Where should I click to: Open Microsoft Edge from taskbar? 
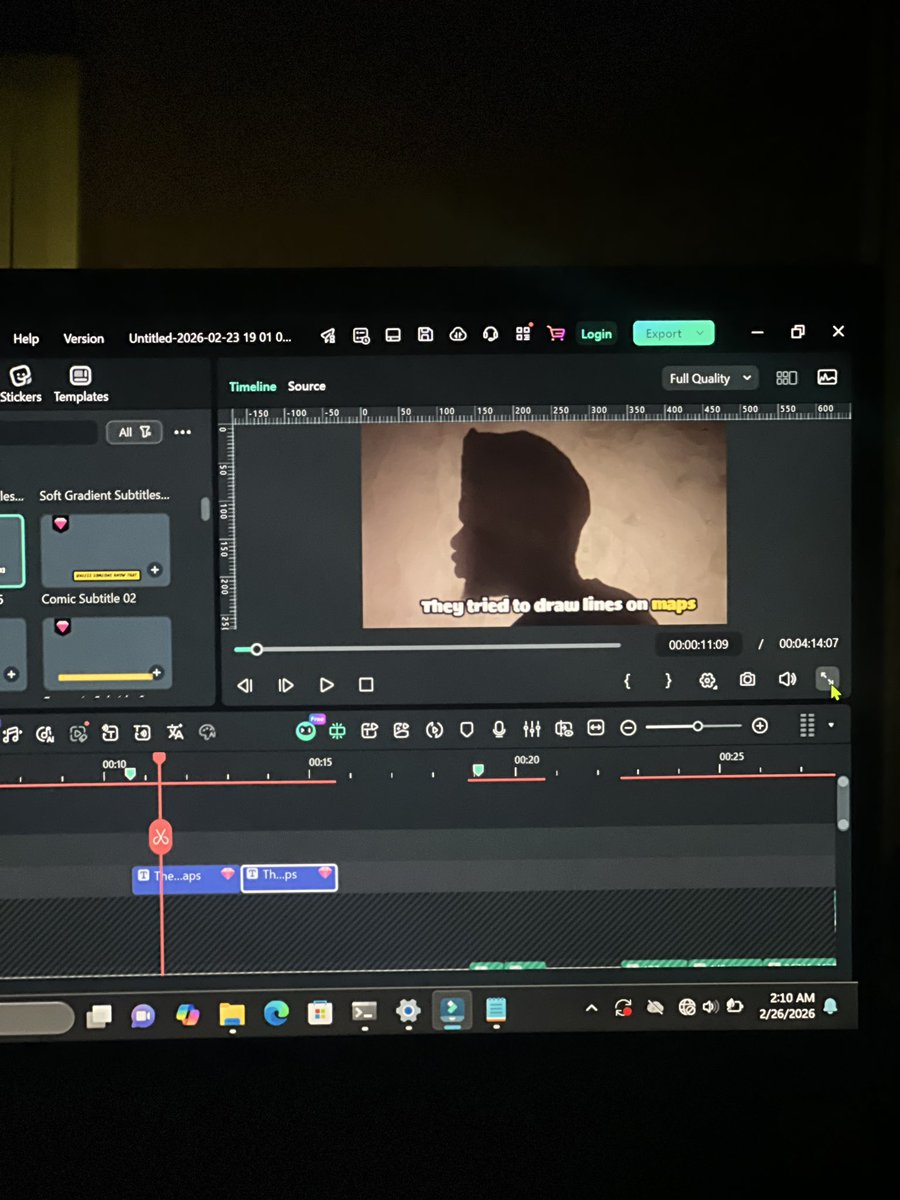point(276,1013)
